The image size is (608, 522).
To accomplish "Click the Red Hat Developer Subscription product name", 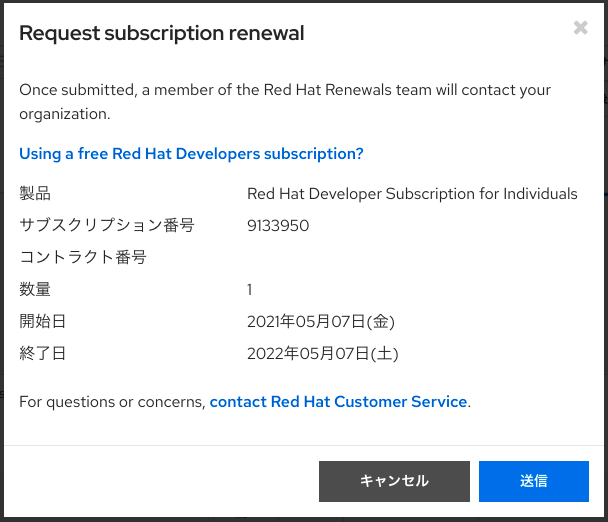I will point(412,194).
